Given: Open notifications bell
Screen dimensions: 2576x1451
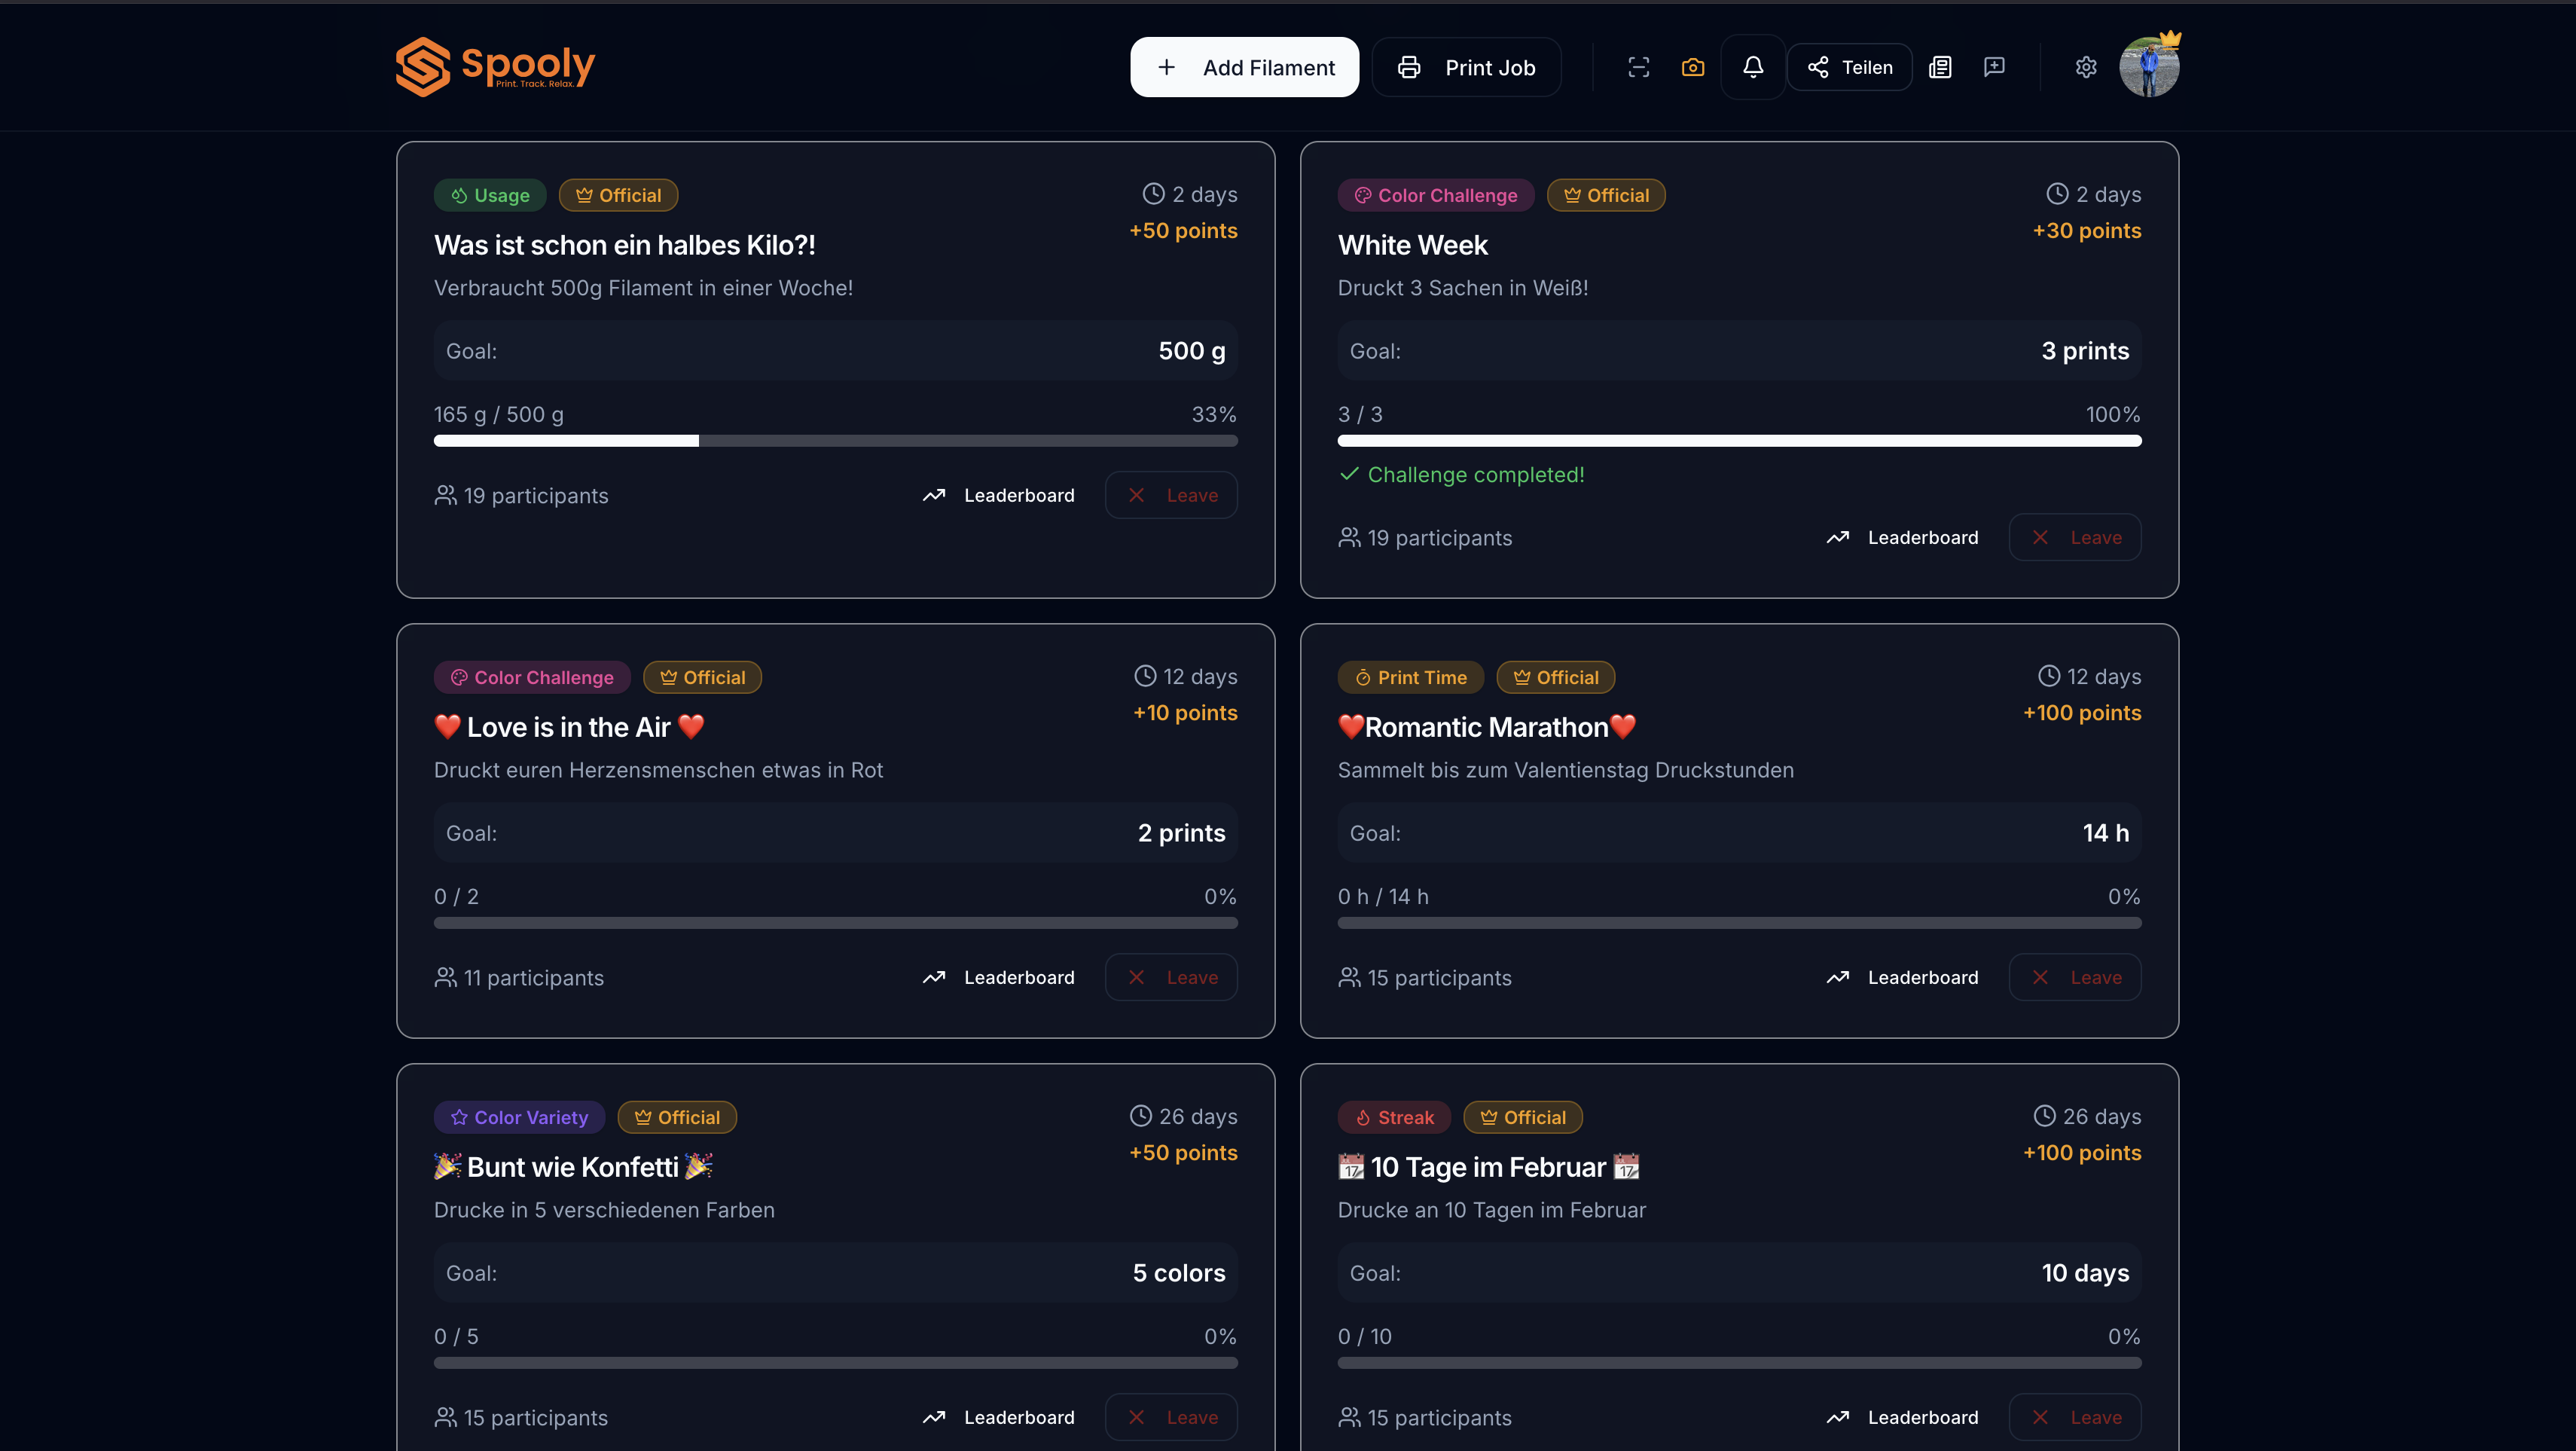Looking at the screenshot, I should 1752,67.
